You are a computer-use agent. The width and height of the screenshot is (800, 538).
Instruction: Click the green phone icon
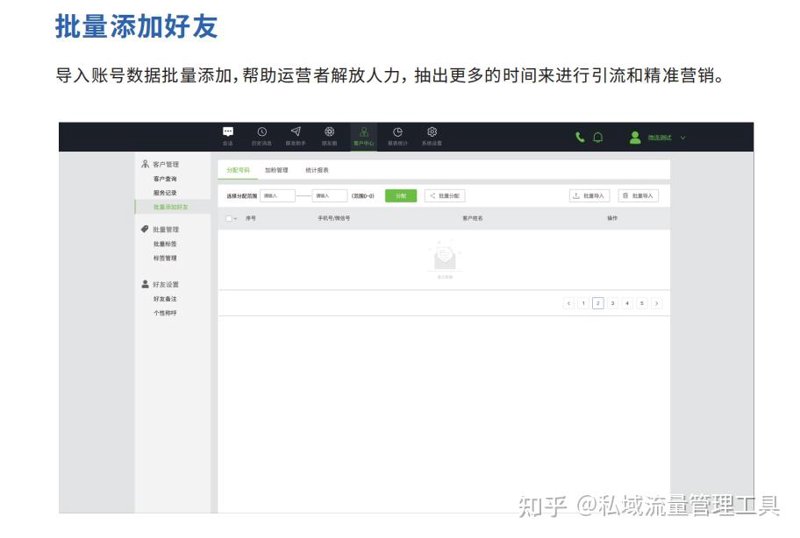point(580,137)
